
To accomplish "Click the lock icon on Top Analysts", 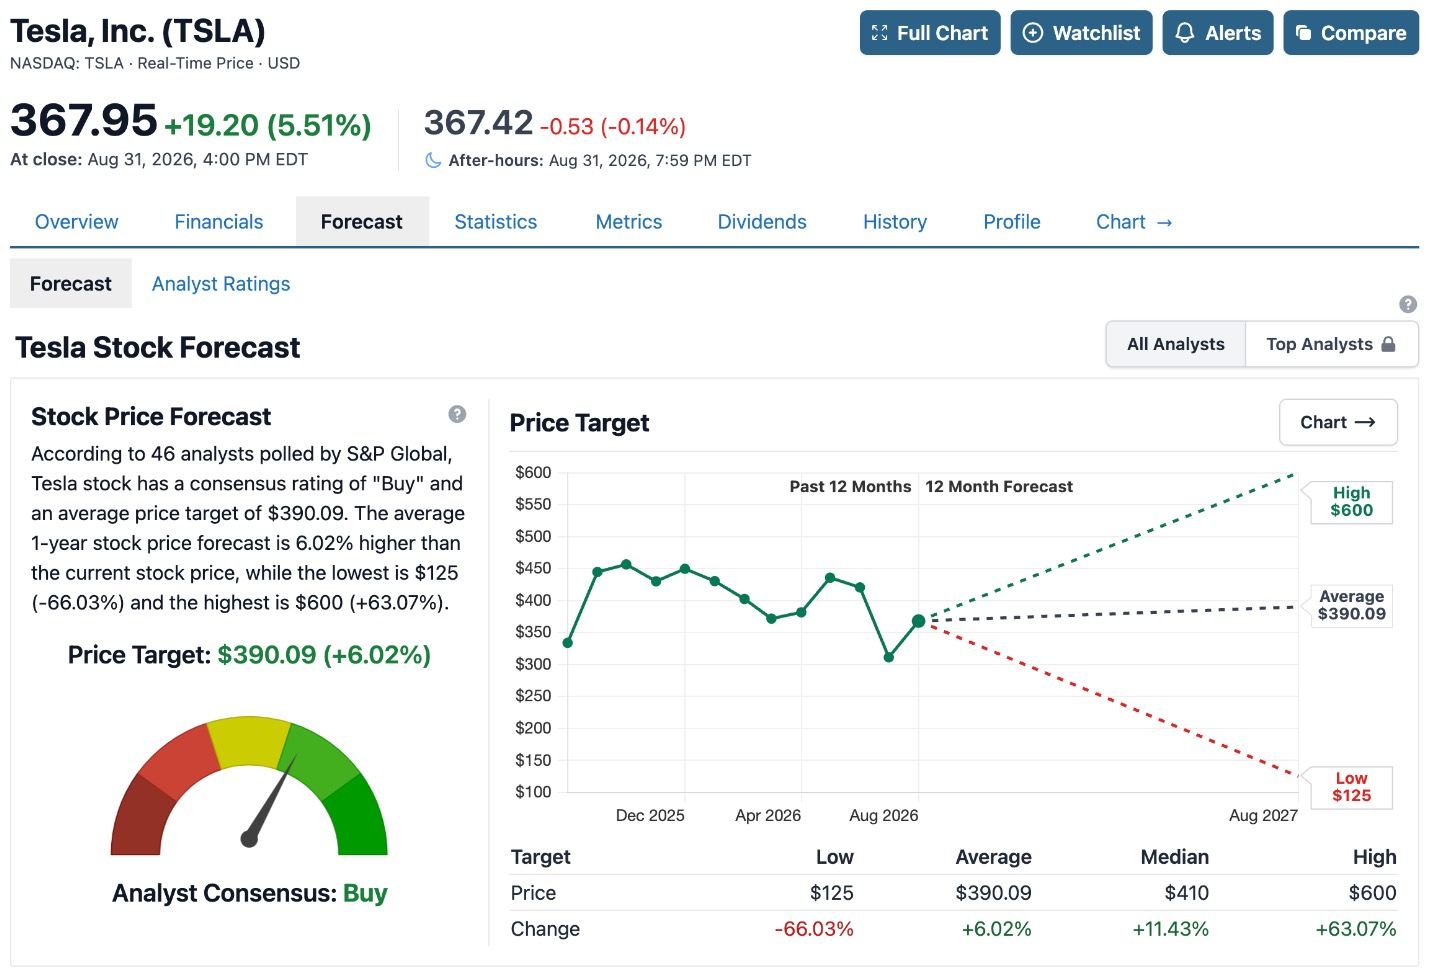I will (x=1388, y=344).
